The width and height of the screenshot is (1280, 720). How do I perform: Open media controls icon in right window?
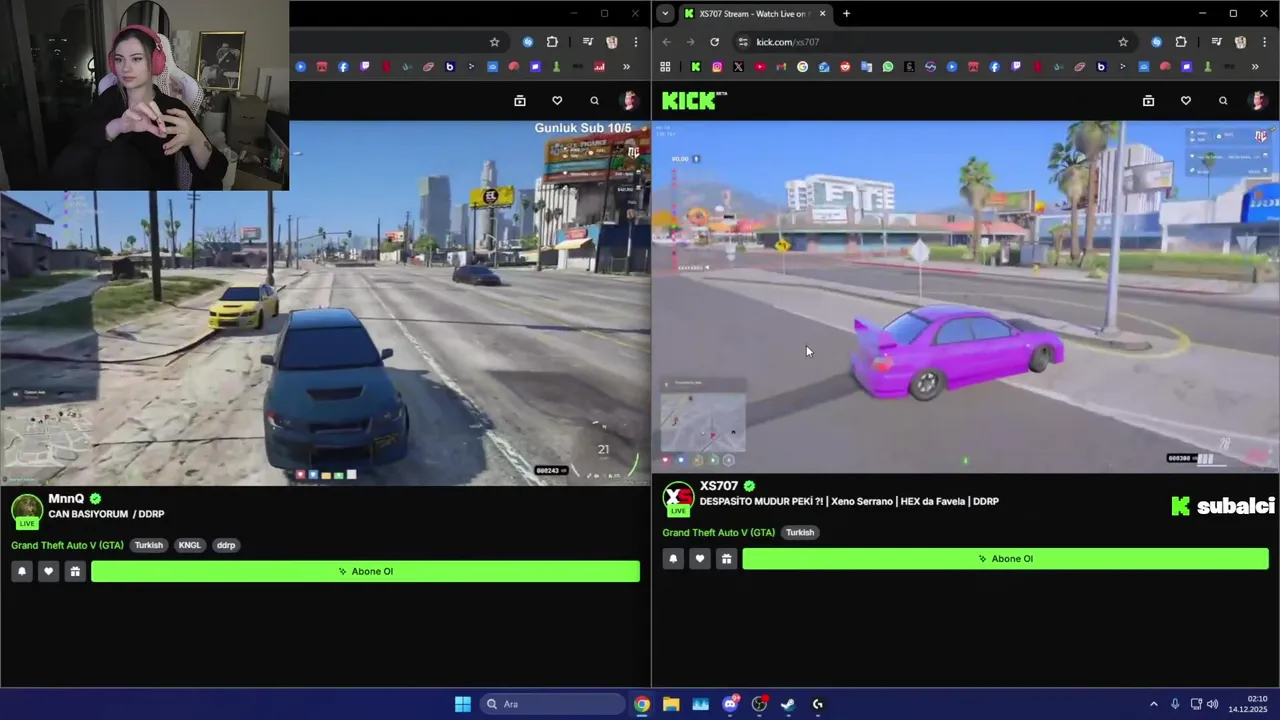[1216, 42]
